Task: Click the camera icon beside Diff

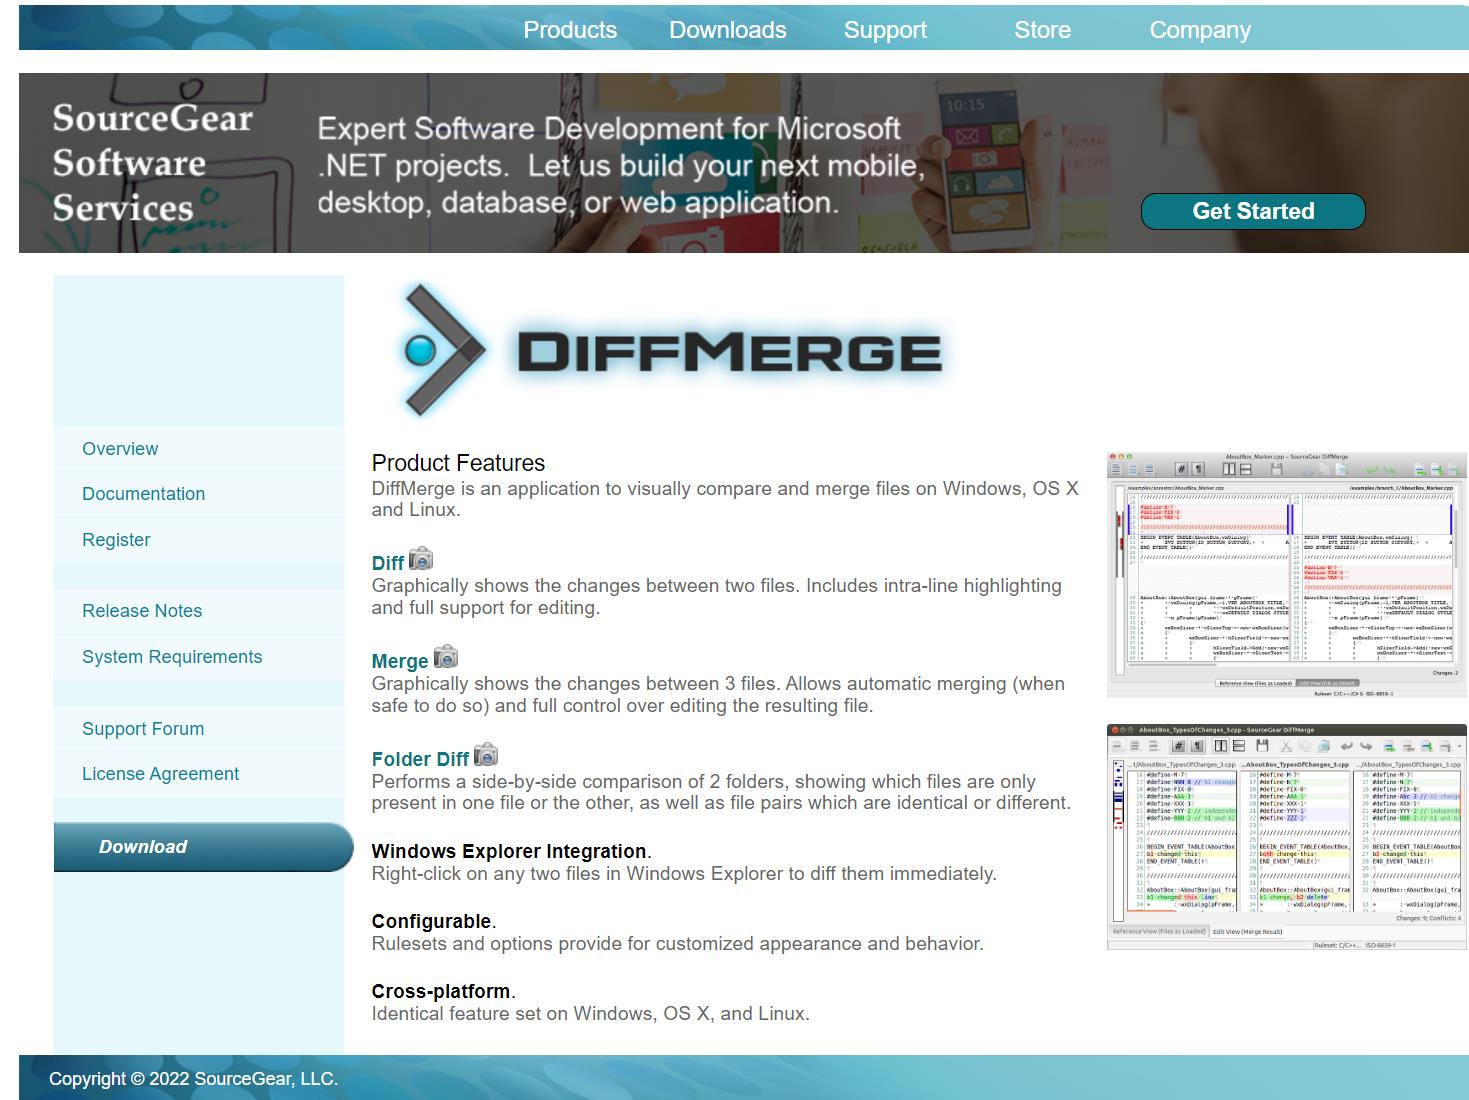Action: [x=421, y=560]
